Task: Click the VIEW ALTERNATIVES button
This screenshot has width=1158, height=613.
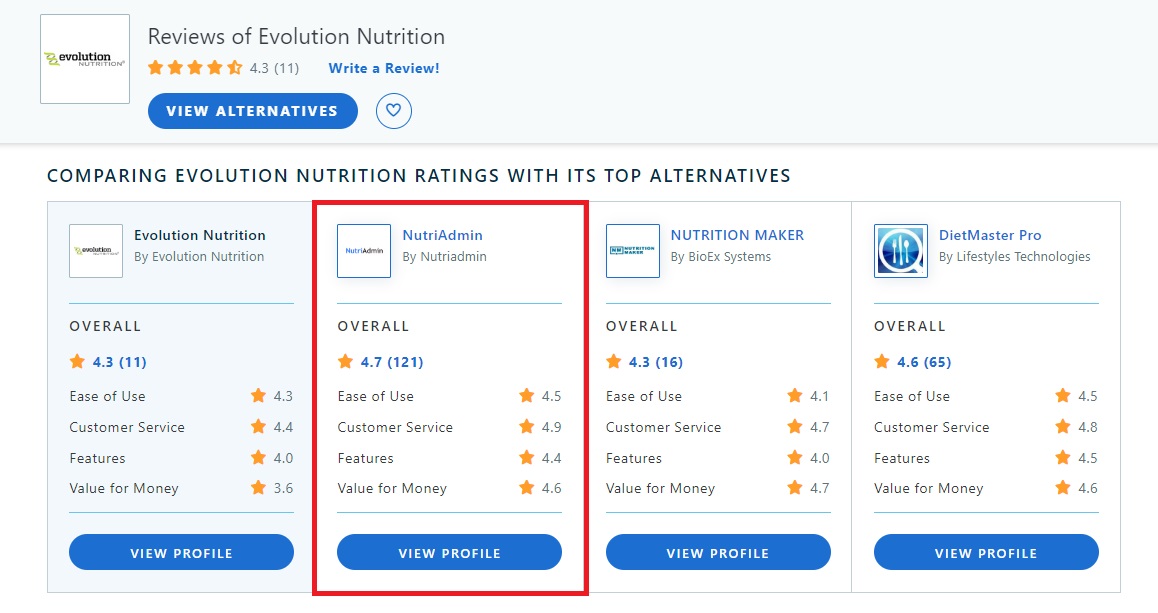Action: 252,111
